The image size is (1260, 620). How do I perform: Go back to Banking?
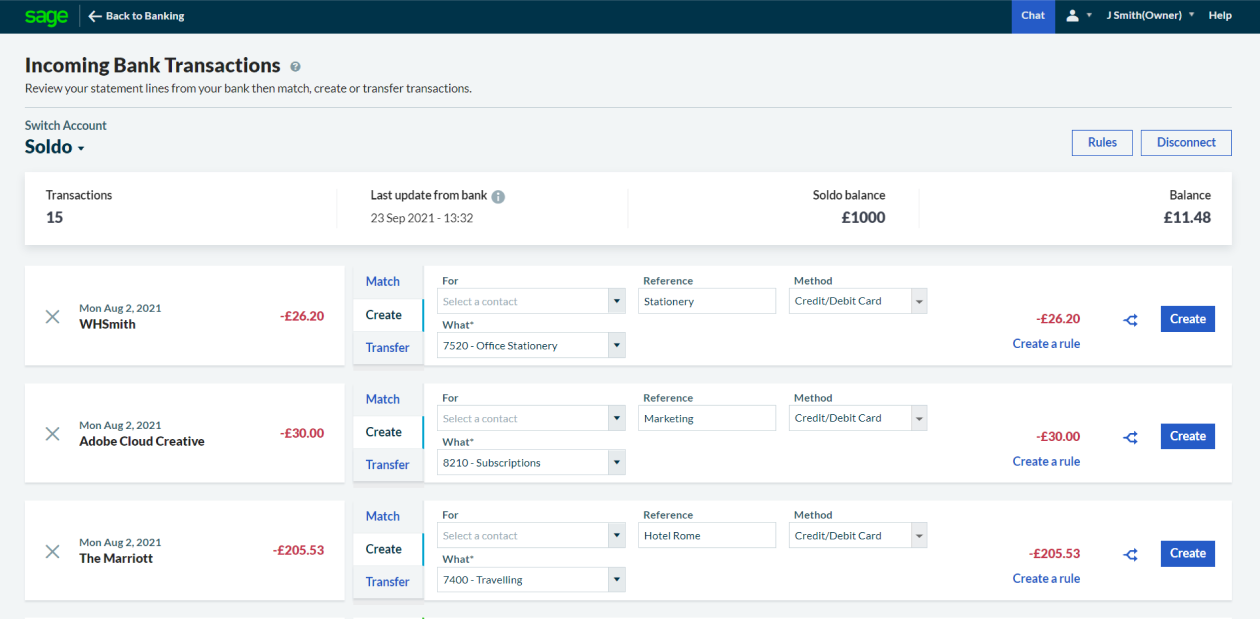coord(136,16)
